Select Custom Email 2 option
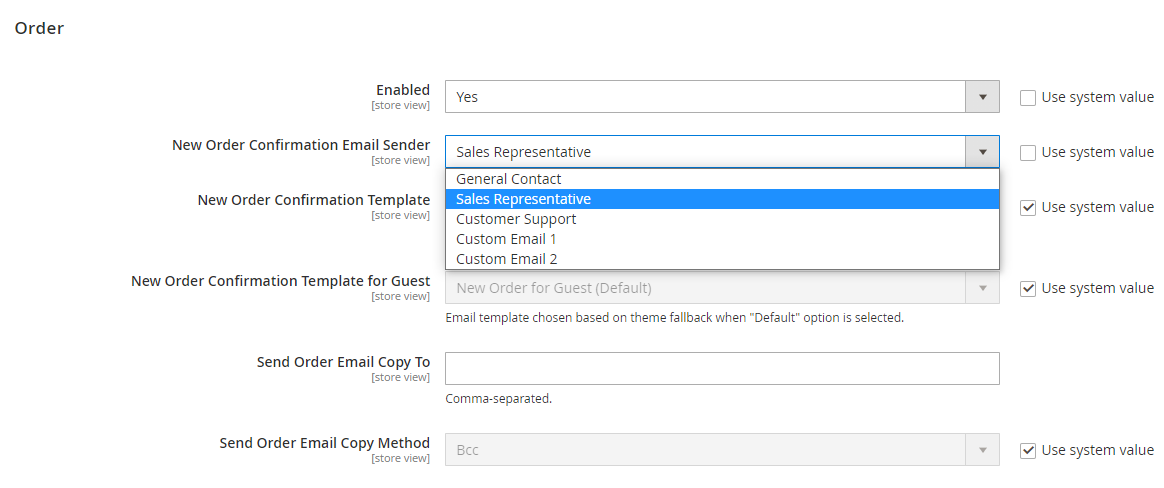Image resolution: width=1164 pixels, height=488 pixels. point(722,259)
